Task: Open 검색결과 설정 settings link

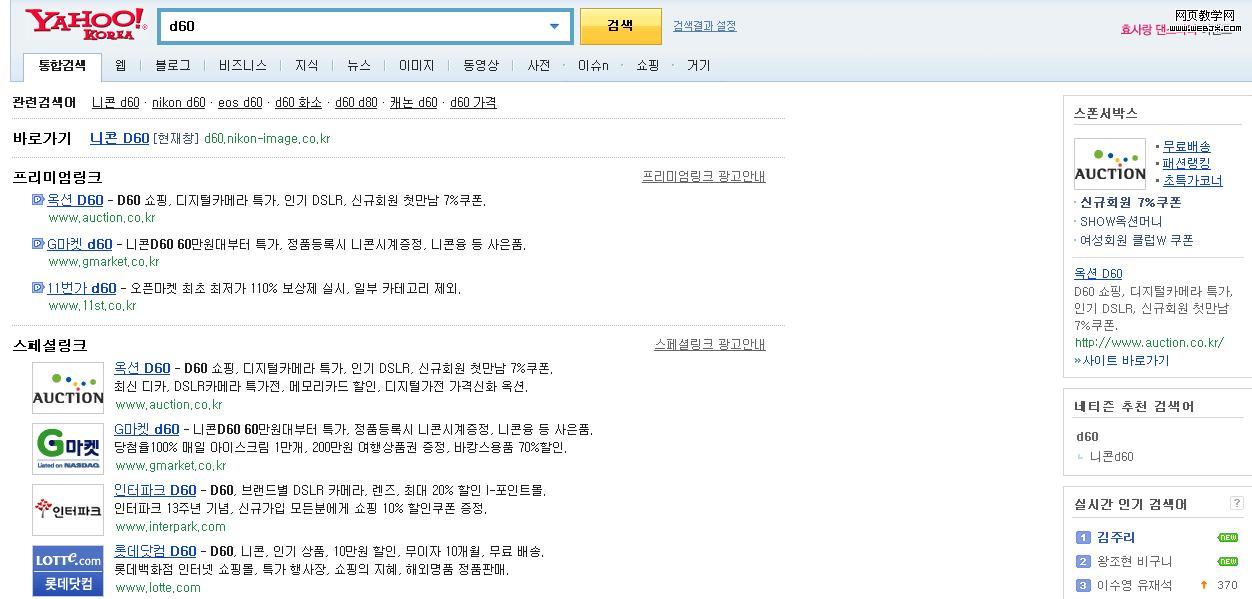Action: [x=704, y=26]
